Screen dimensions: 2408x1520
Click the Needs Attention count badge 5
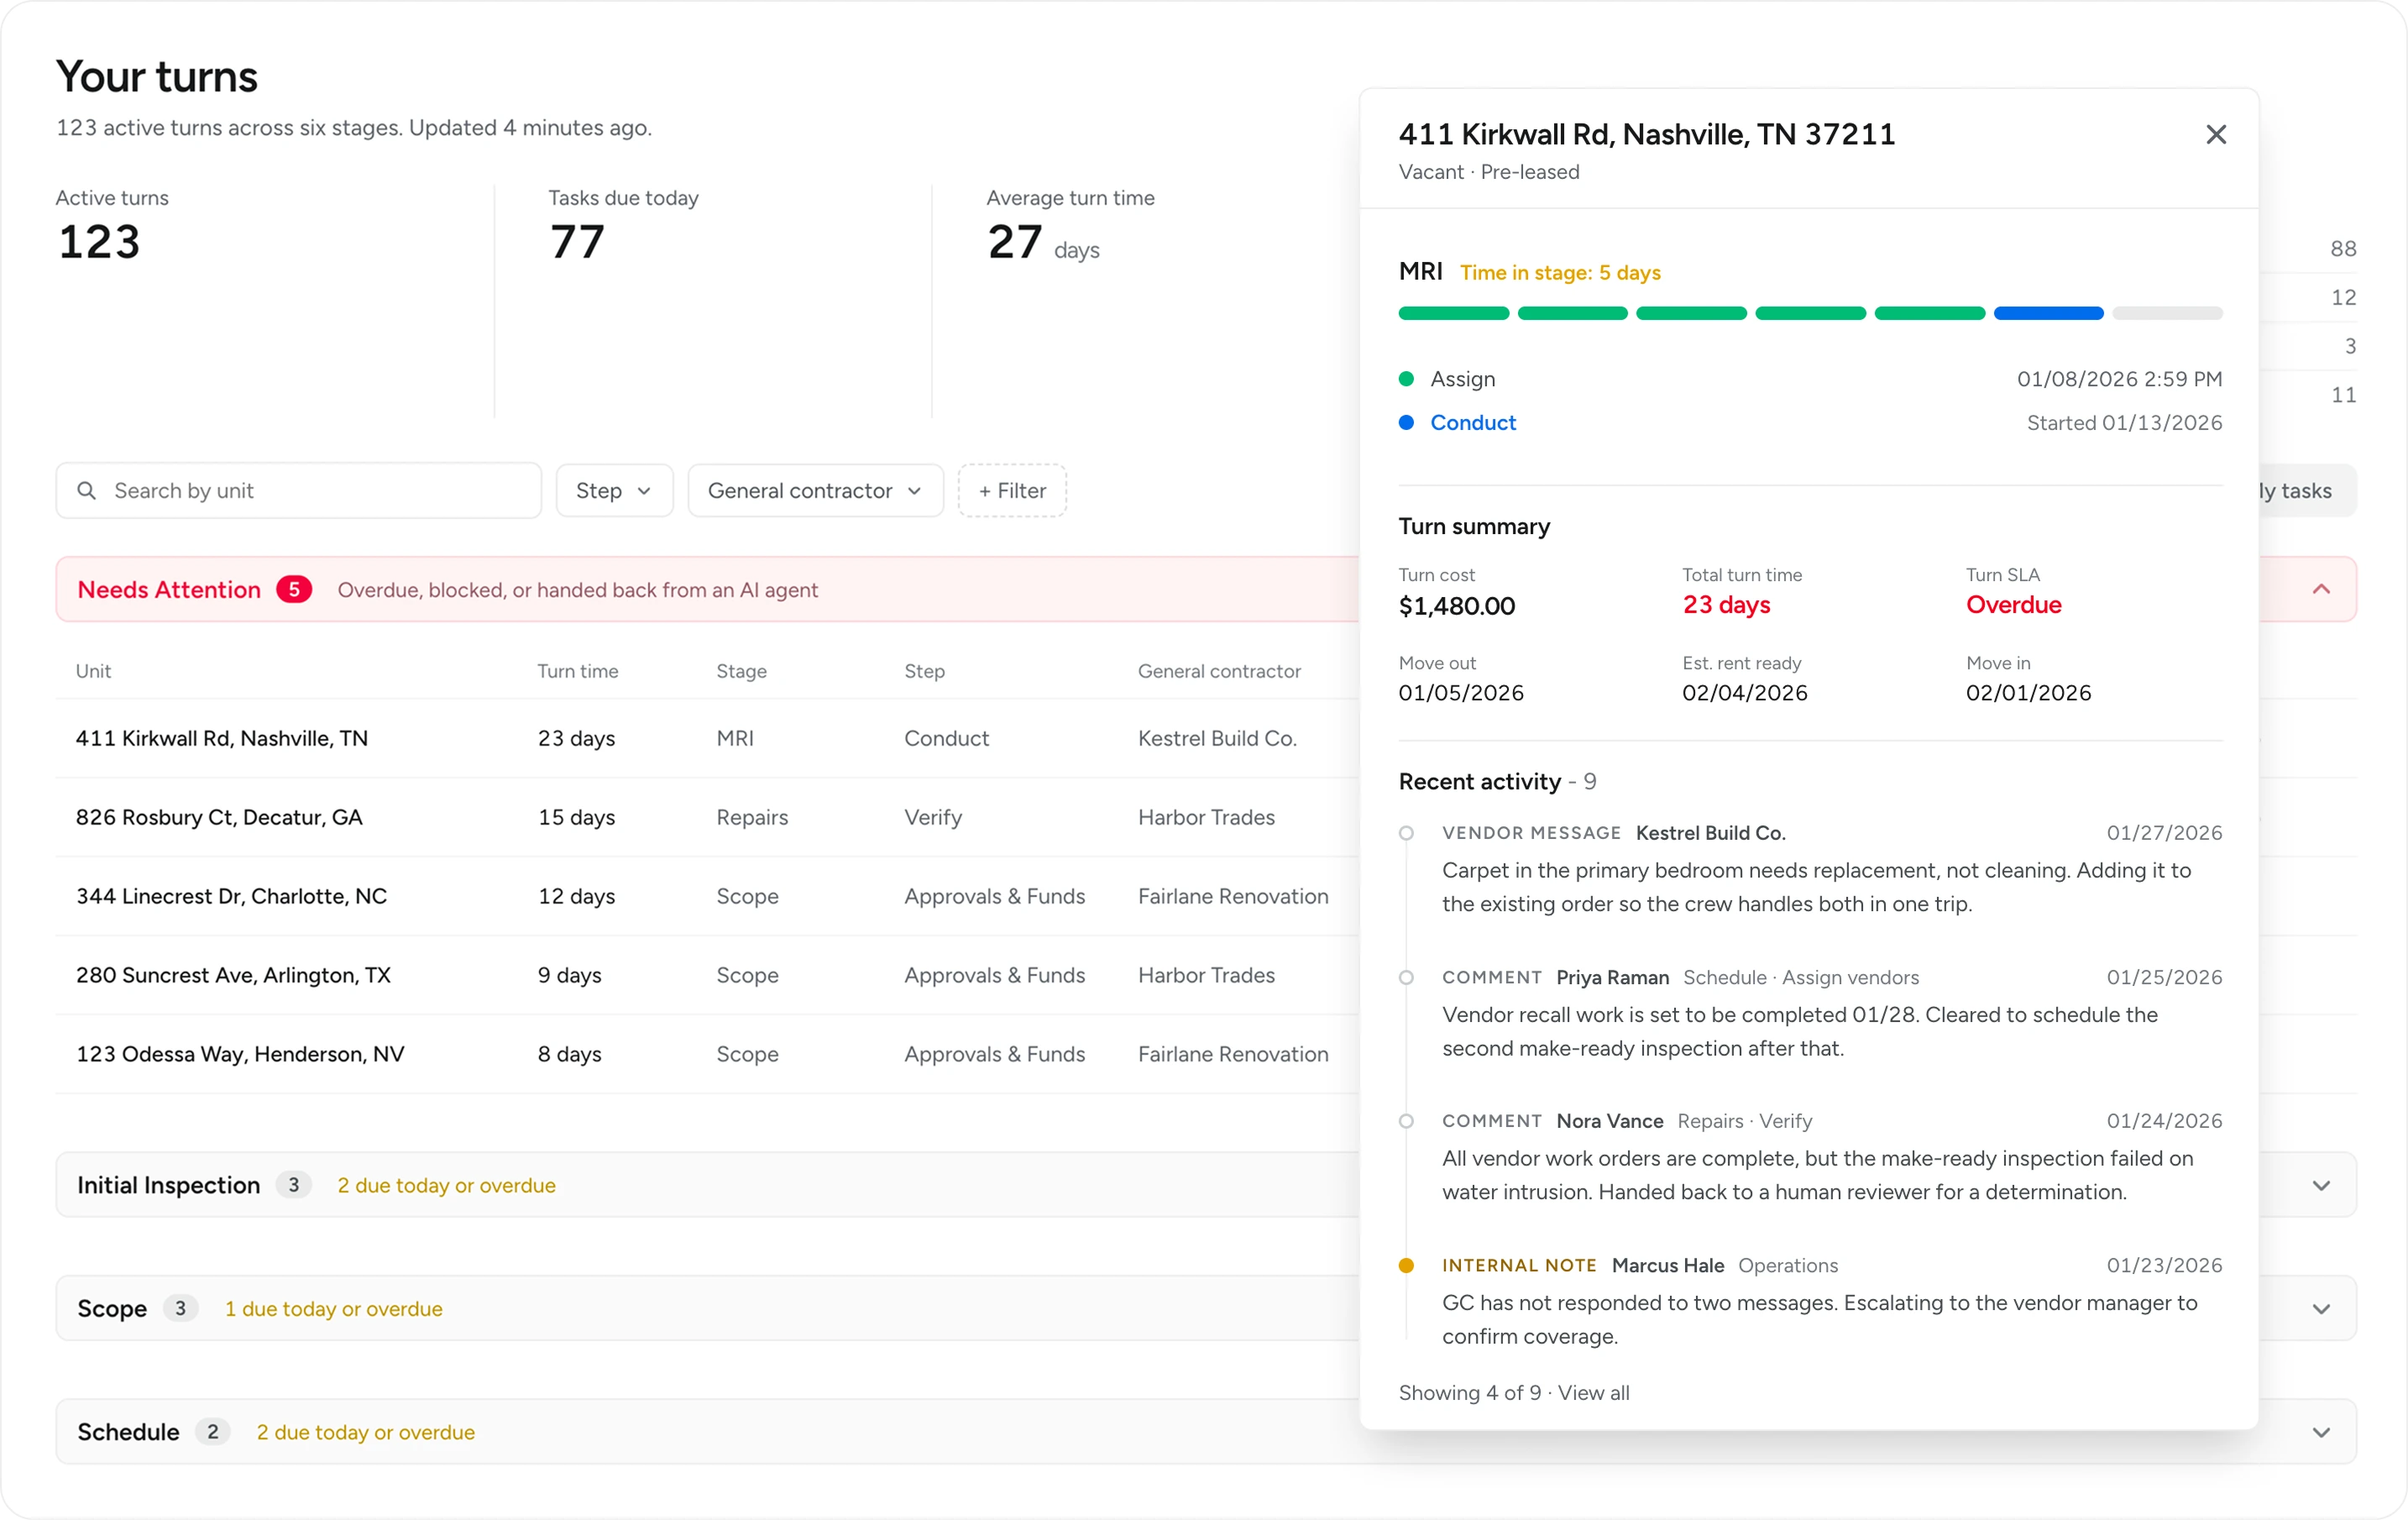pos(294,590)
